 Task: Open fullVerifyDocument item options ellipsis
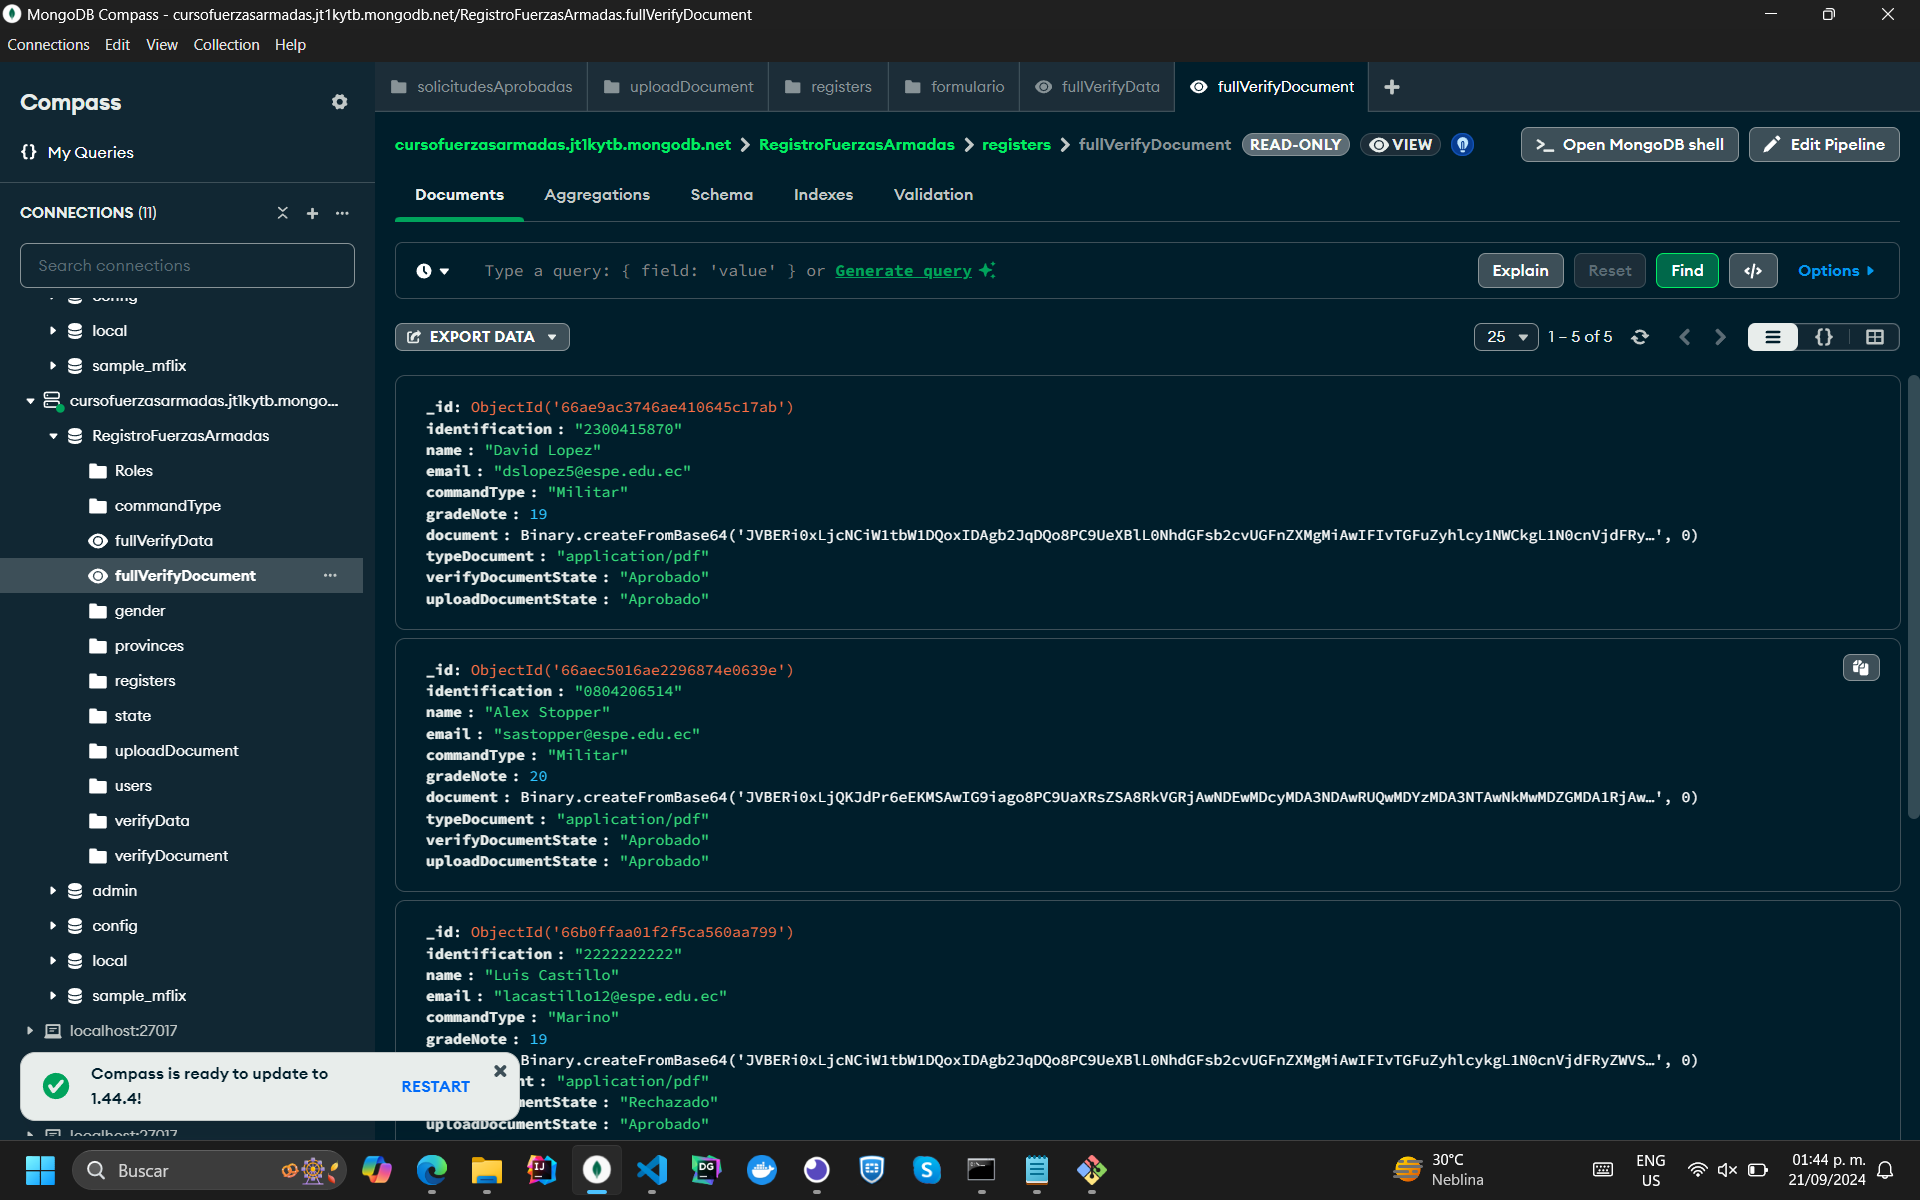(x=330, y=576)
